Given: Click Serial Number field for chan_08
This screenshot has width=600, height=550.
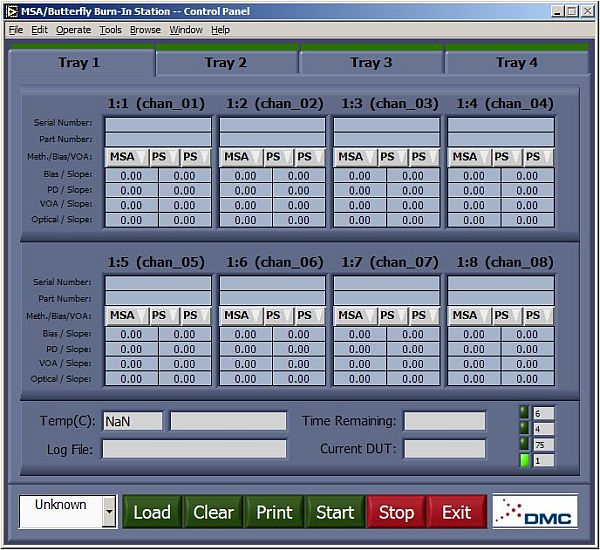Looking at the screenshot, I should [501, 283].
